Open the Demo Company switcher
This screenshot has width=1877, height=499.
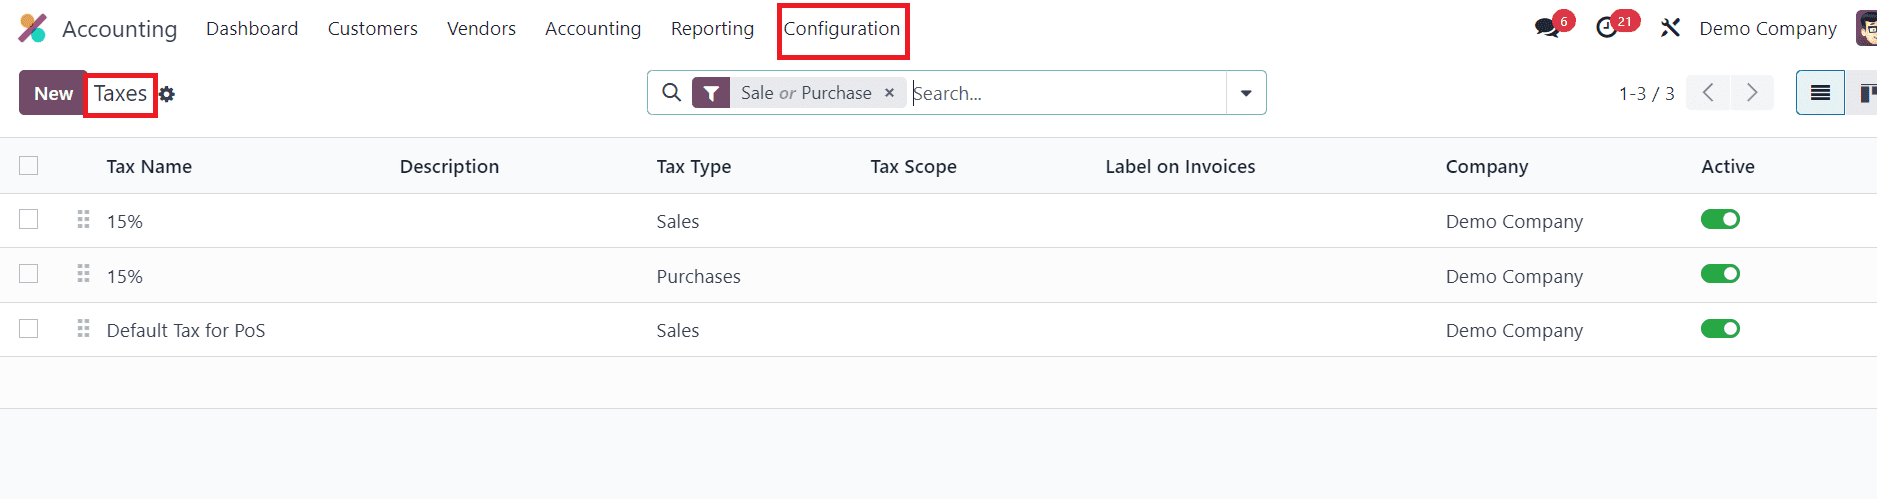pyautogui.click(x=1767, y=28)
